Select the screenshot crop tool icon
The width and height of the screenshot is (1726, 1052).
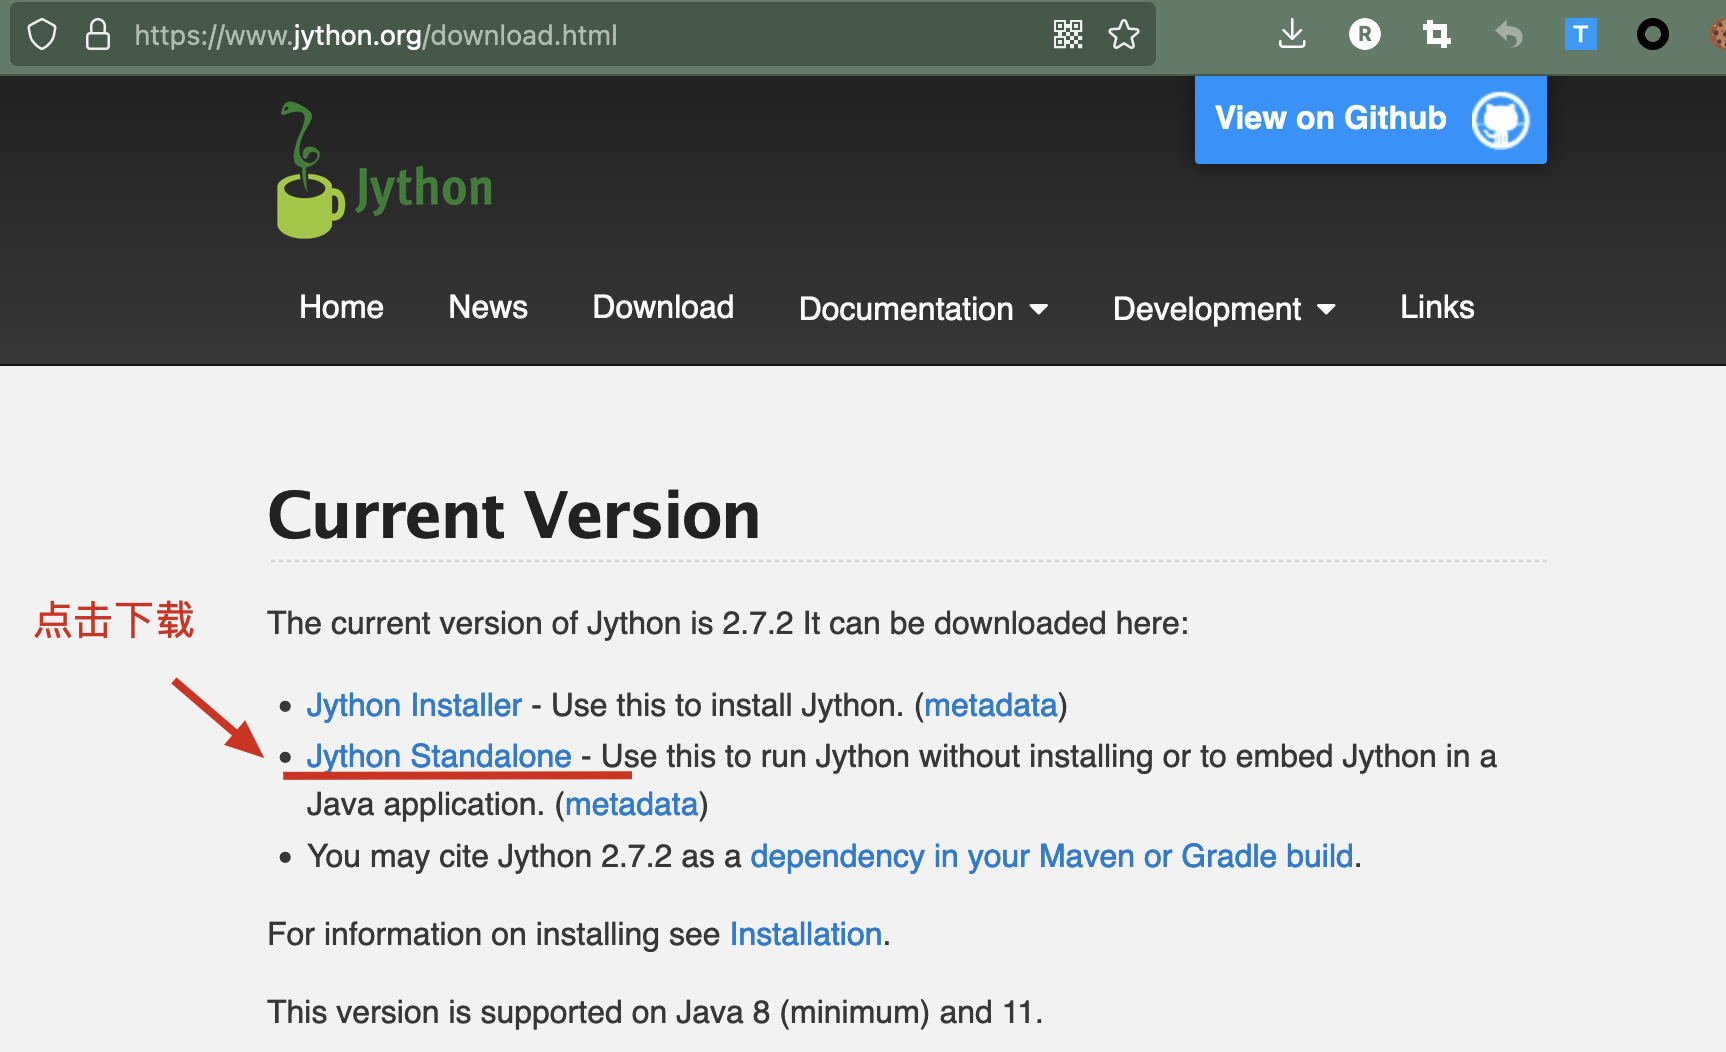[x=1437, y=34]
